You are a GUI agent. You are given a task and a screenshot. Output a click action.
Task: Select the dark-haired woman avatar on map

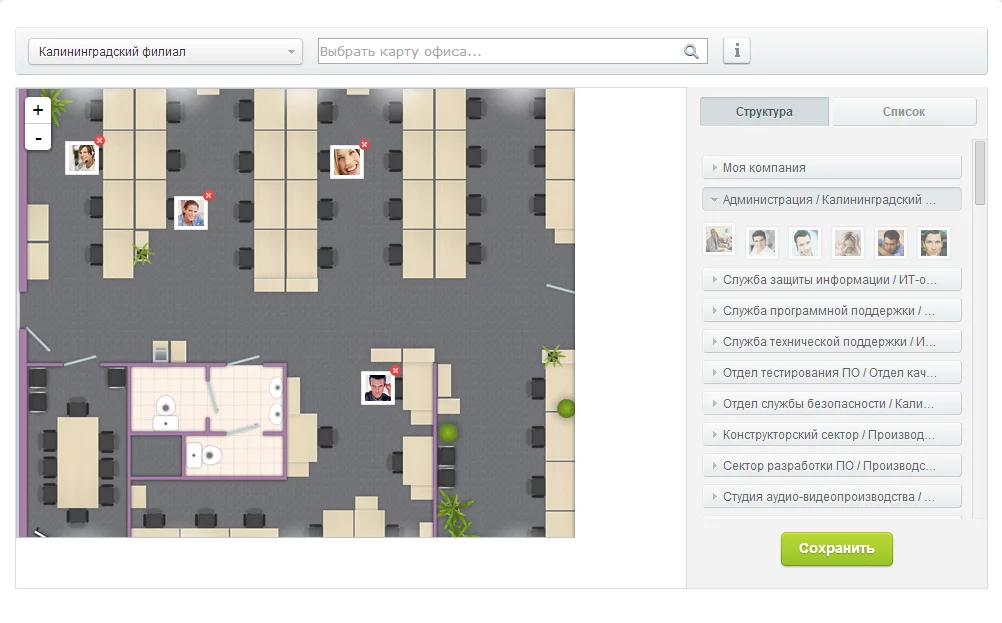point(190,213)
